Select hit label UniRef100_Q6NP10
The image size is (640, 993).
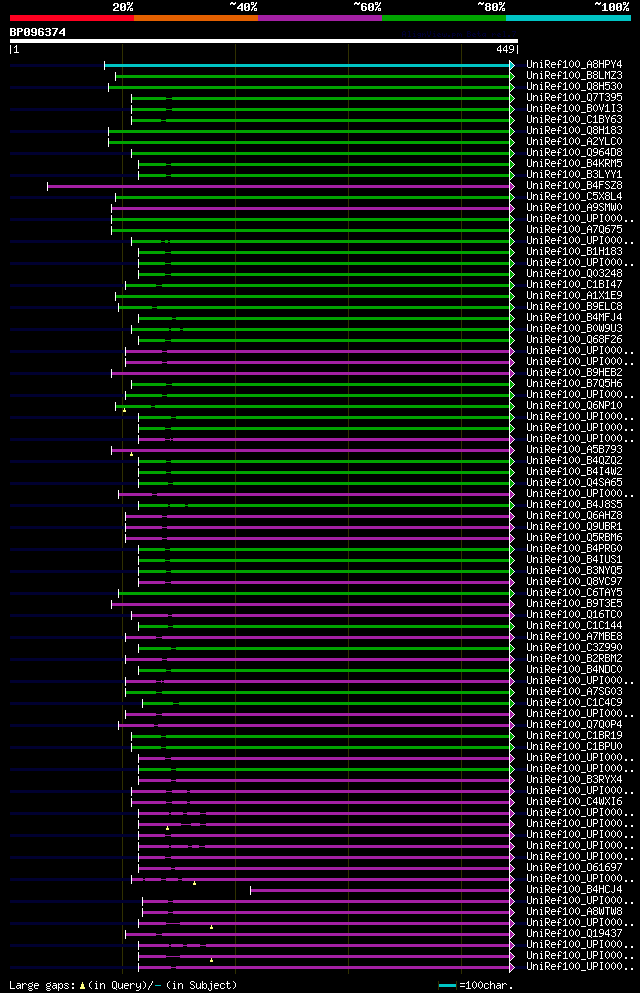pyautogui.click(x=574, y=405)
